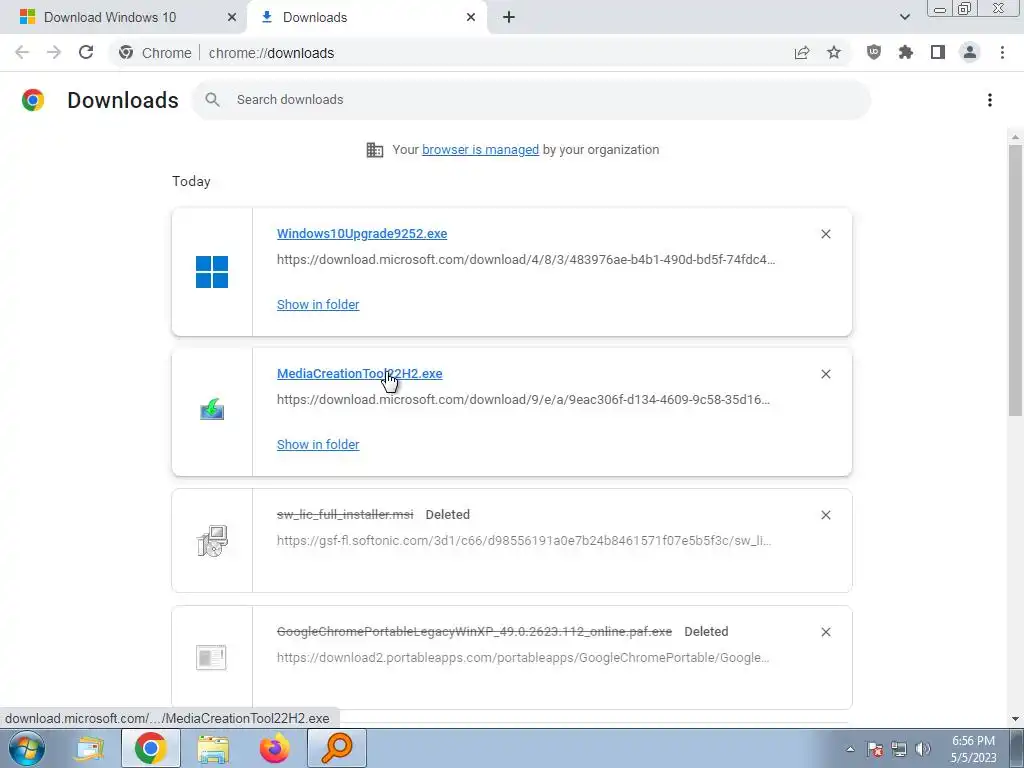Open network status tray icon
The width and height of the screenshot is (1024, 768).
click(899, 749)
